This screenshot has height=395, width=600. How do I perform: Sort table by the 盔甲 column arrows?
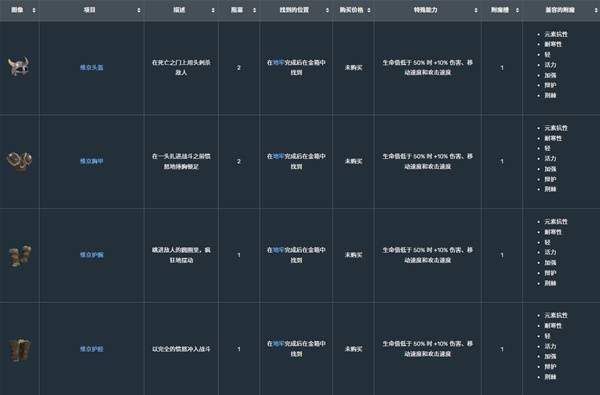point(254,10)
